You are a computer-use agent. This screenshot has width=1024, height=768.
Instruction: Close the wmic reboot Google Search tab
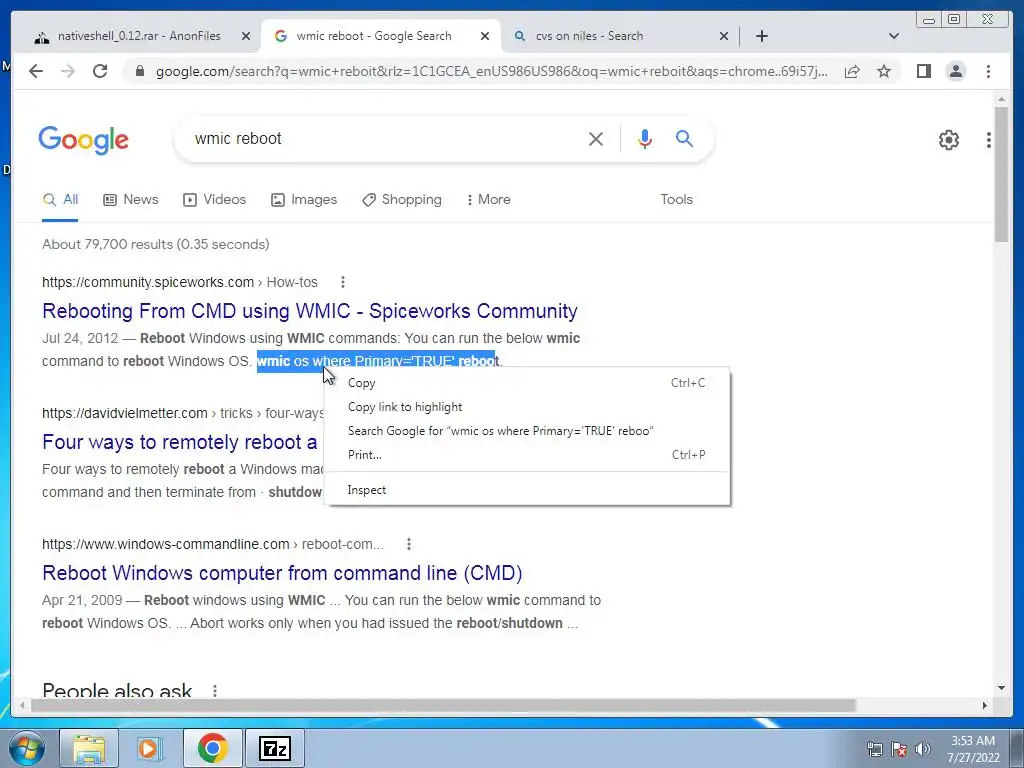point(485,36)
